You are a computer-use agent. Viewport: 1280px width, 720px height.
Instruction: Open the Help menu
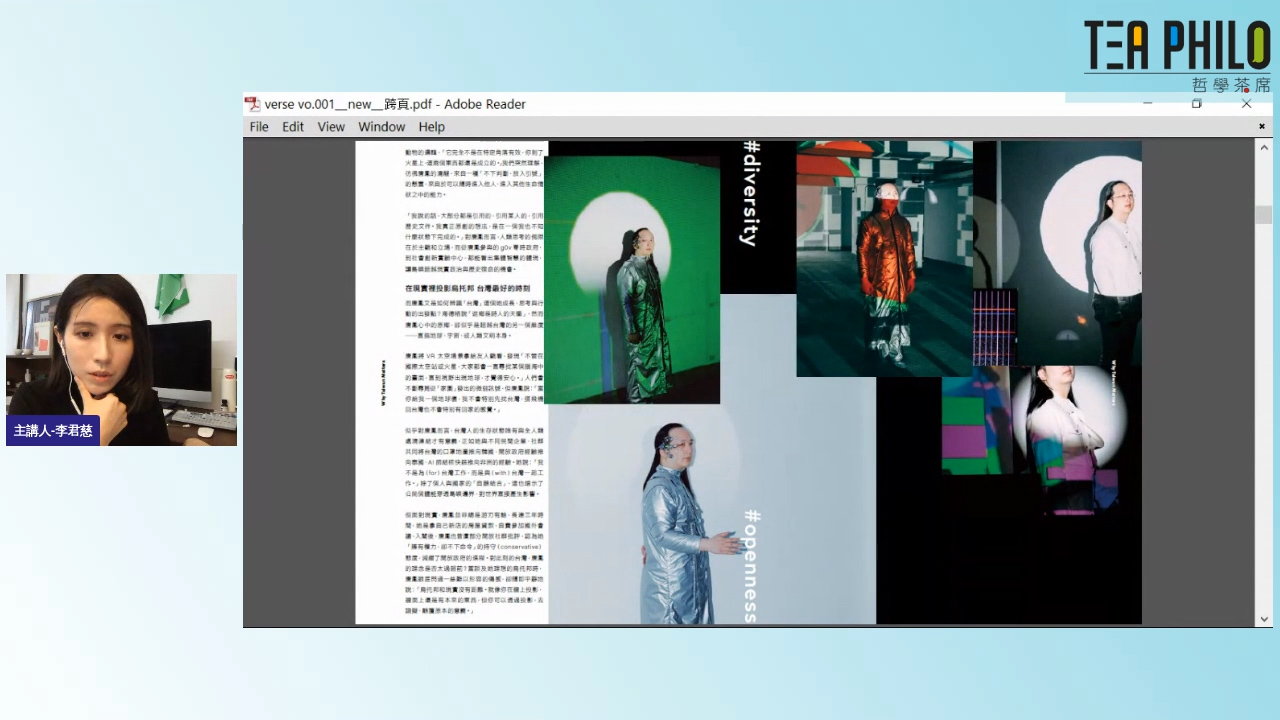[x=432, y=127]
